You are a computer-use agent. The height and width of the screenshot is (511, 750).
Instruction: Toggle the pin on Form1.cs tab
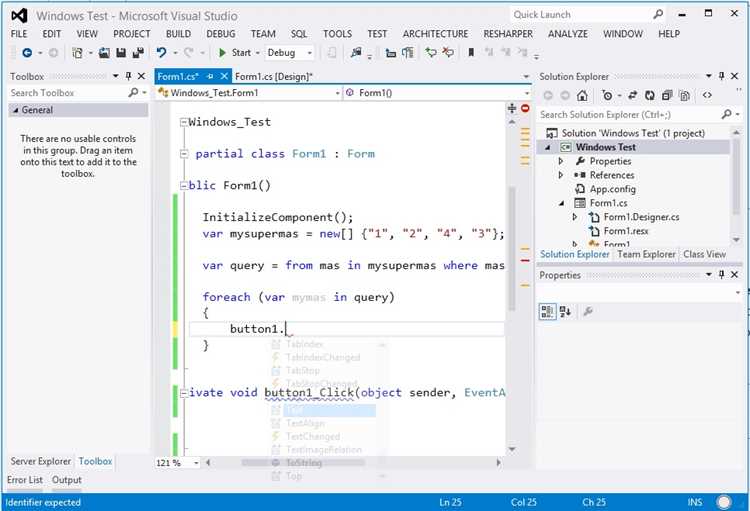210,77
